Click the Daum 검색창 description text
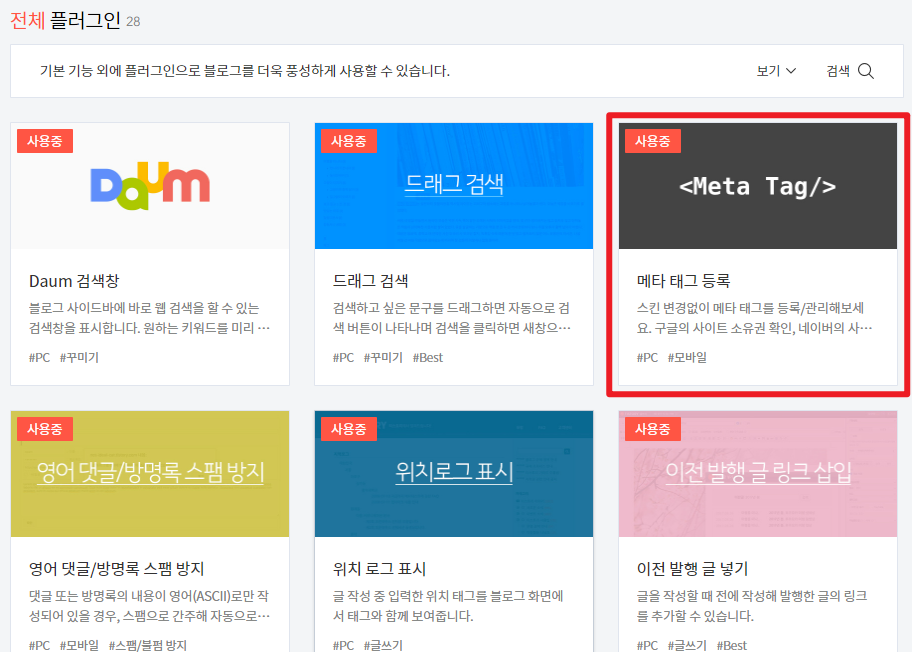 149,318
